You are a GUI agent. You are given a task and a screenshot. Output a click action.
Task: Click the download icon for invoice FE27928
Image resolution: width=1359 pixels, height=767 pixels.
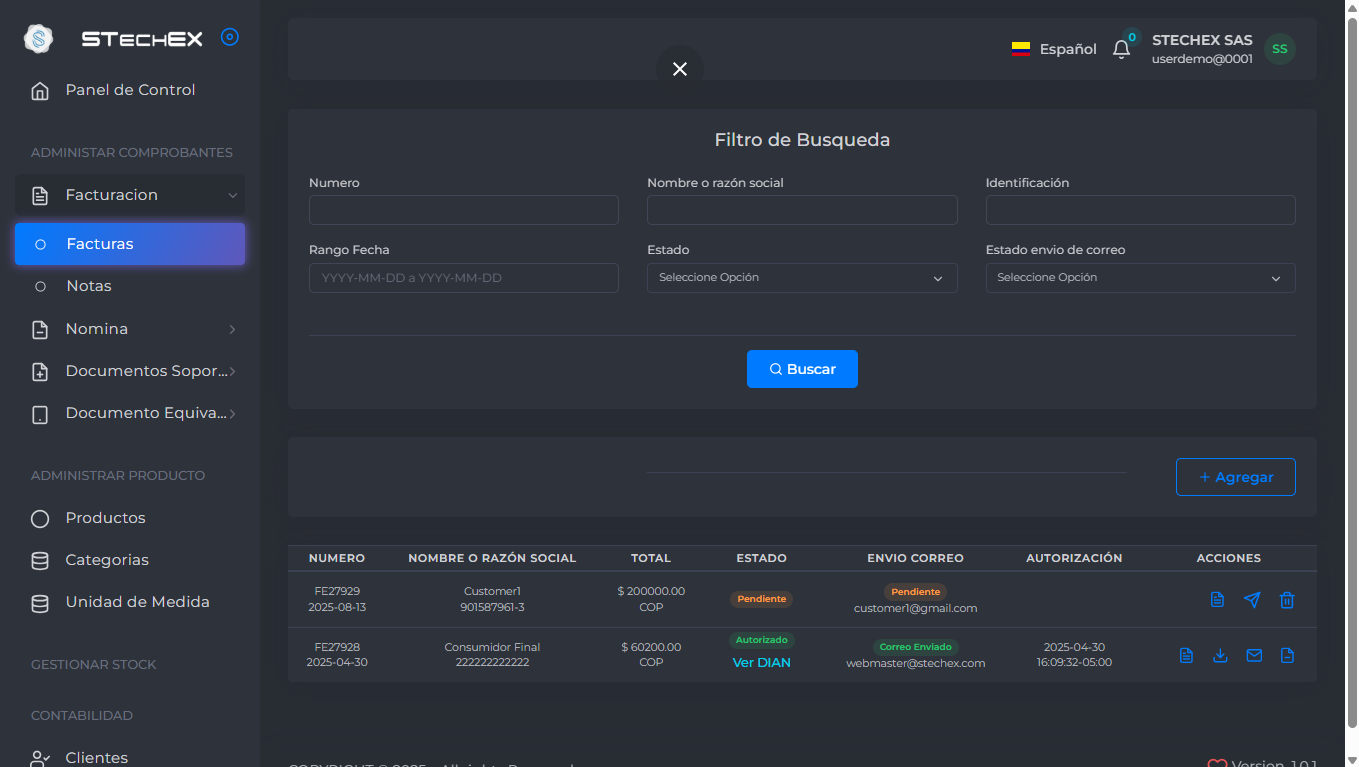1220,656
